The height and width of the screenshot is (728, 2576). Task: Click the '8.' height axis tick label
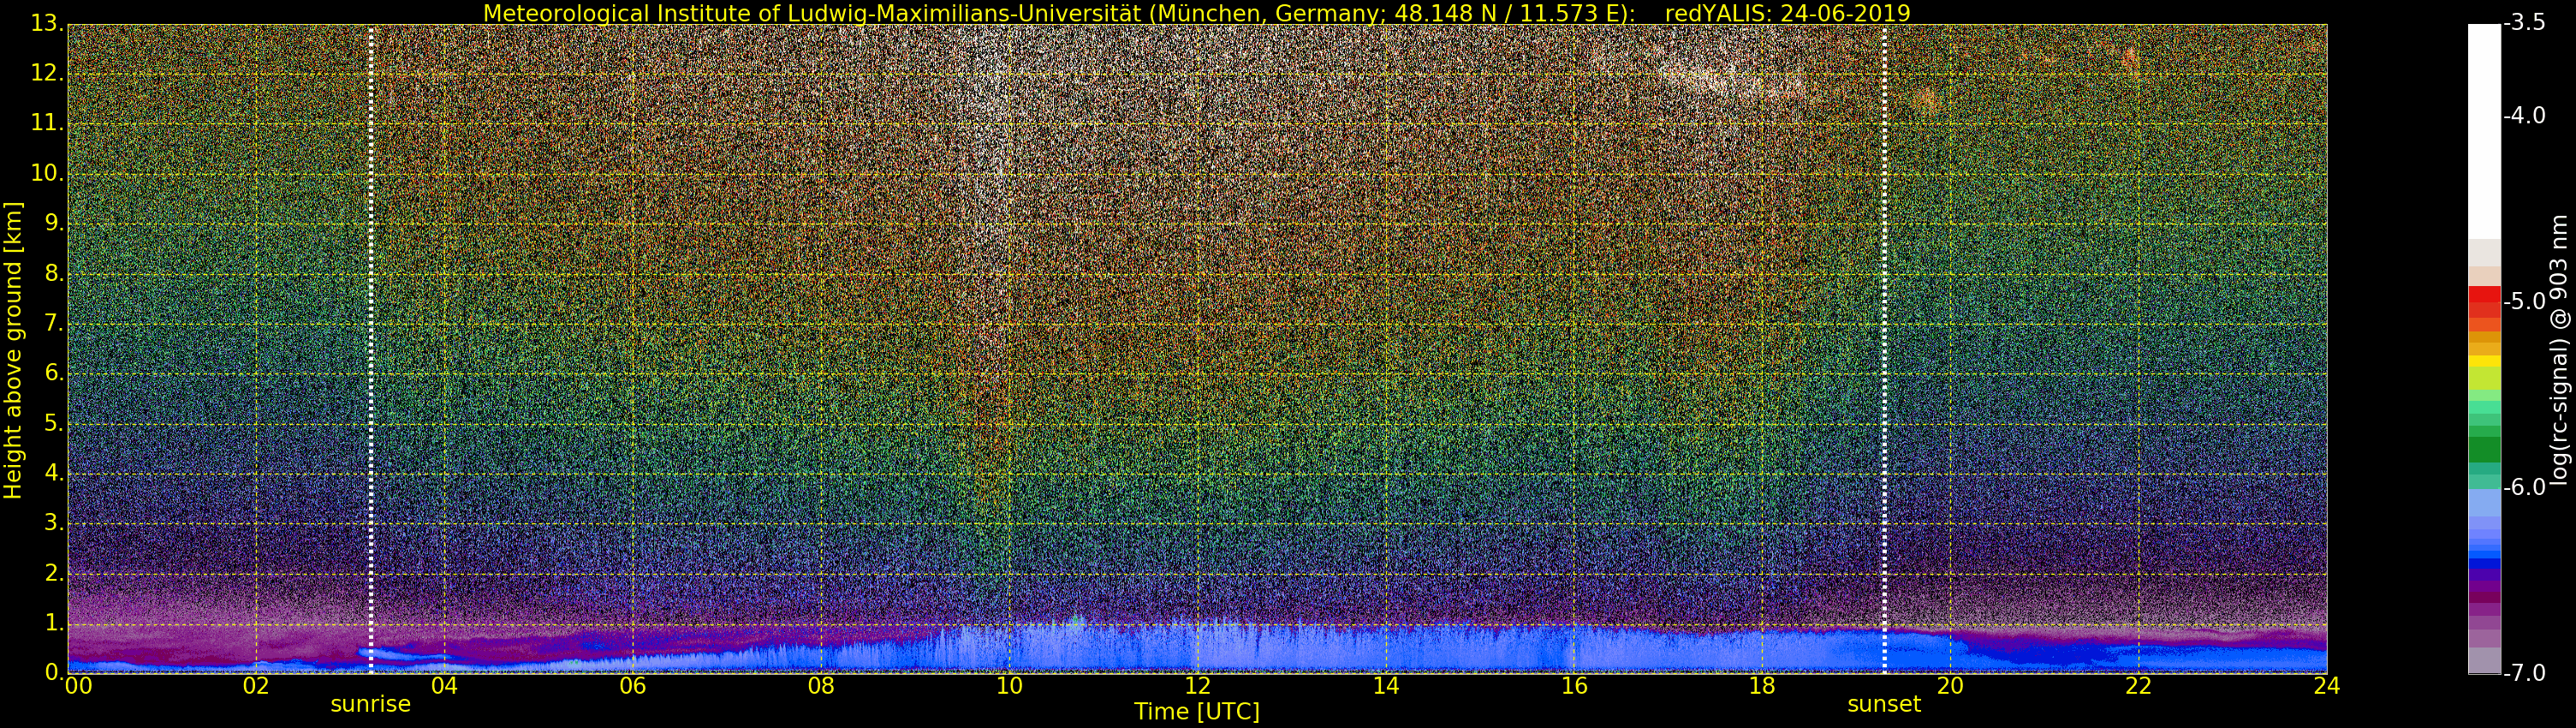point(53,273)
